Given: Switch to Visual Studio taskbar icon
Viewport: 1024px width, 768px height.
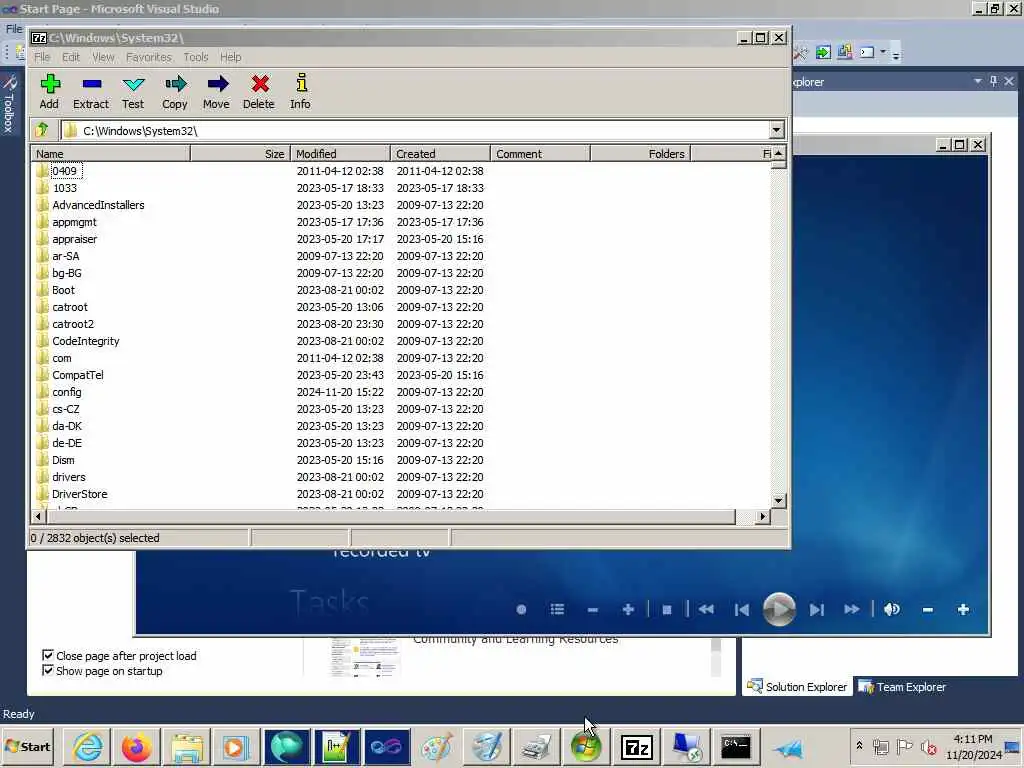Looking at the screenshot, I should tap(387, 746).
